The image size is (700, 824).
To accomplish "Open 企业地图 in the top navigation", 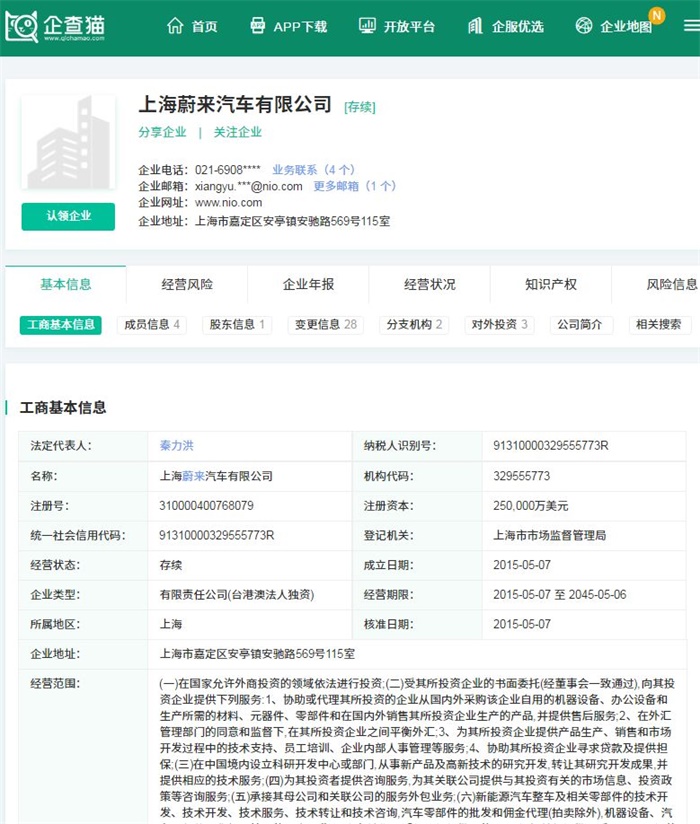I will point(625,26).
